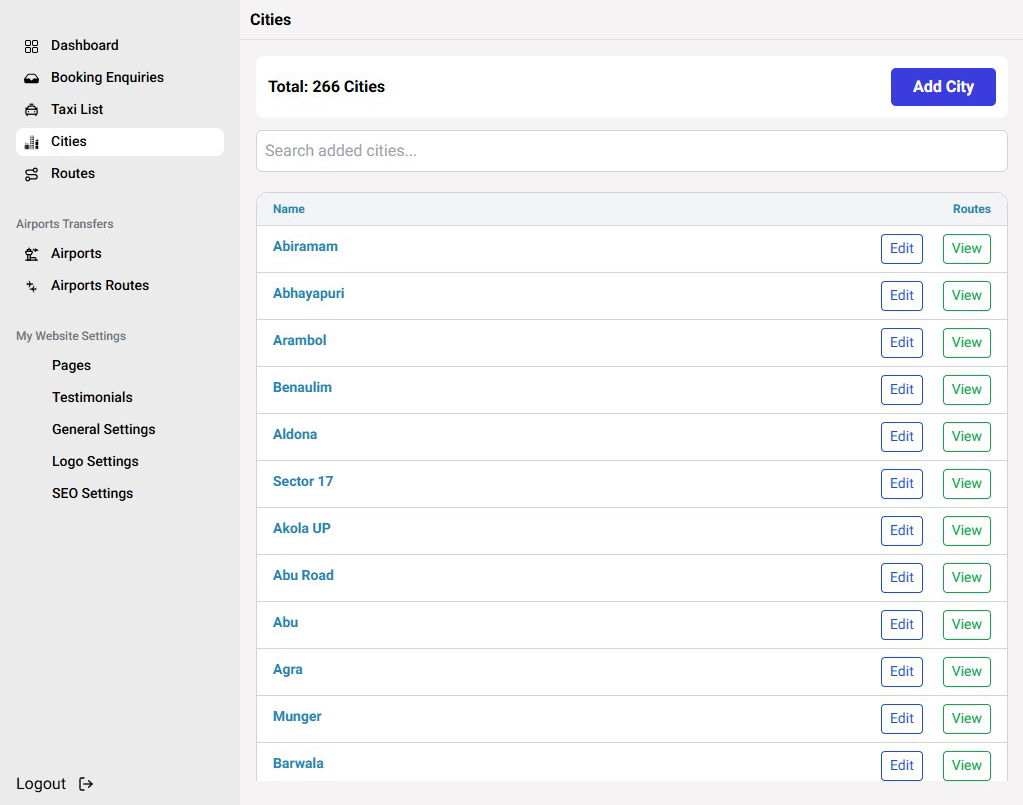1023x805 pixels.
Task: Click the Airports plane icon
Action: pos(31,254)
